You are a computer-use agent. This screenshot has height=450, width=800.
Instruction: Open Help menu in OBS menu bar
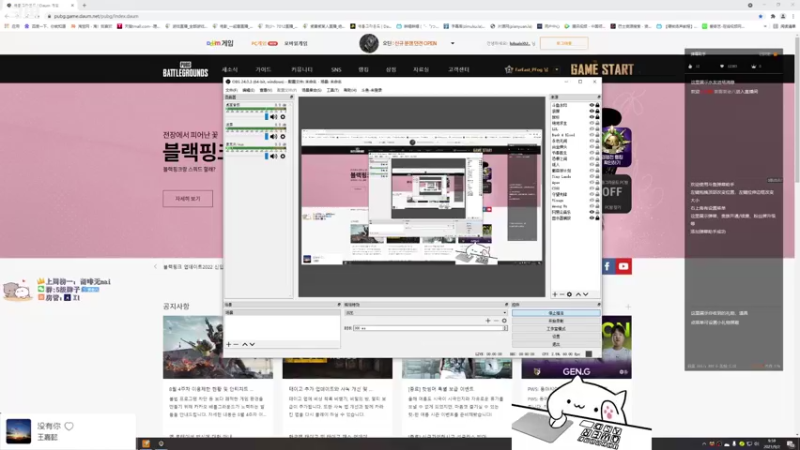click(350, 90)
